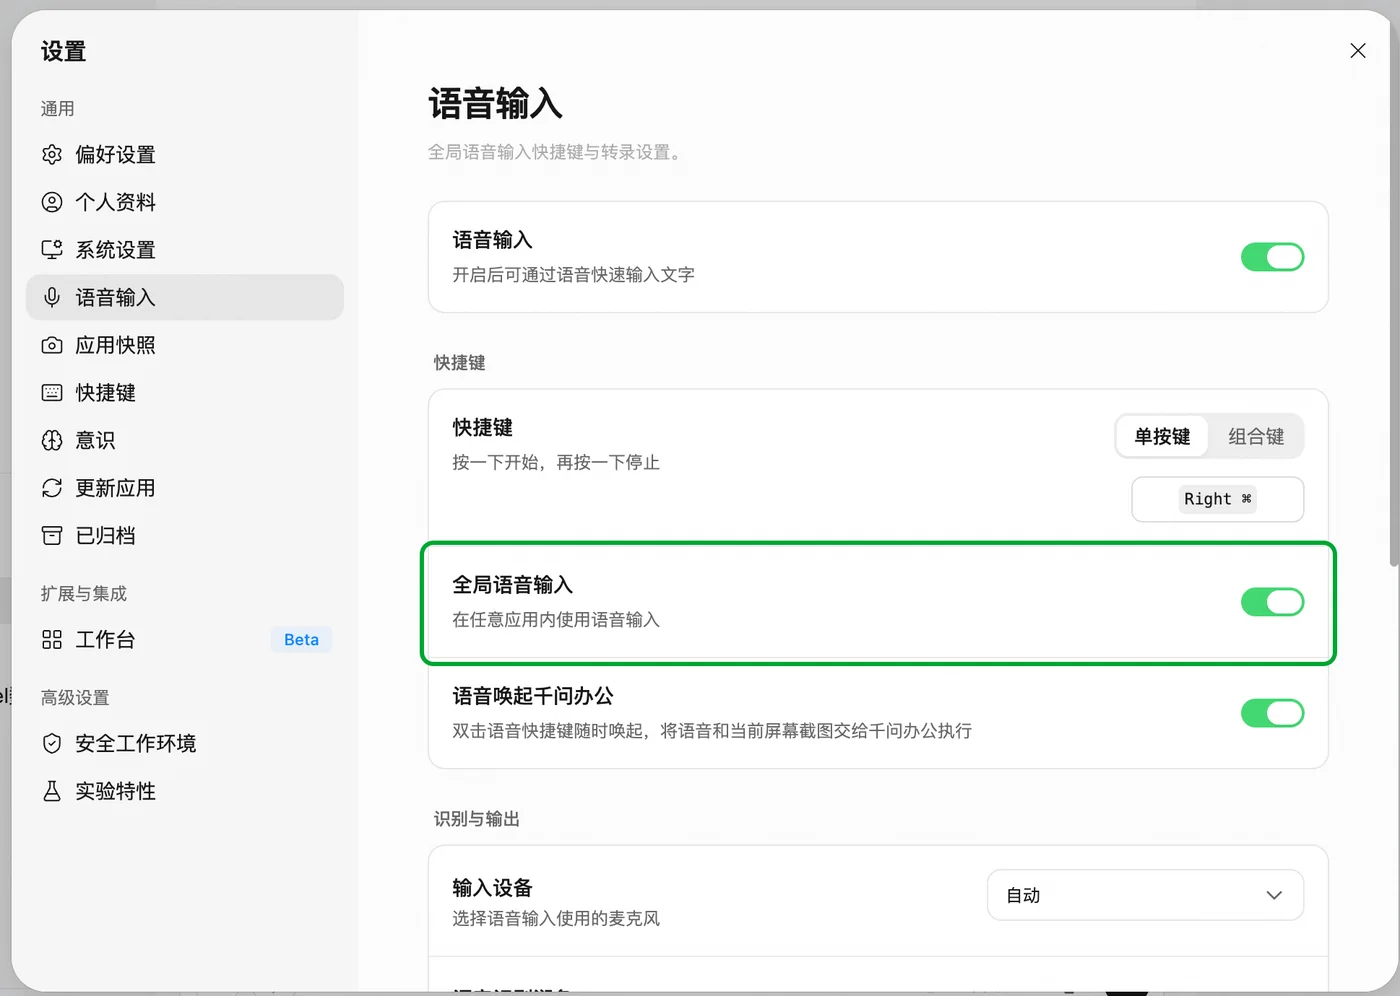Click the 通用 sidebar group label
The image size is (1400, 996).
click(58, 109)
